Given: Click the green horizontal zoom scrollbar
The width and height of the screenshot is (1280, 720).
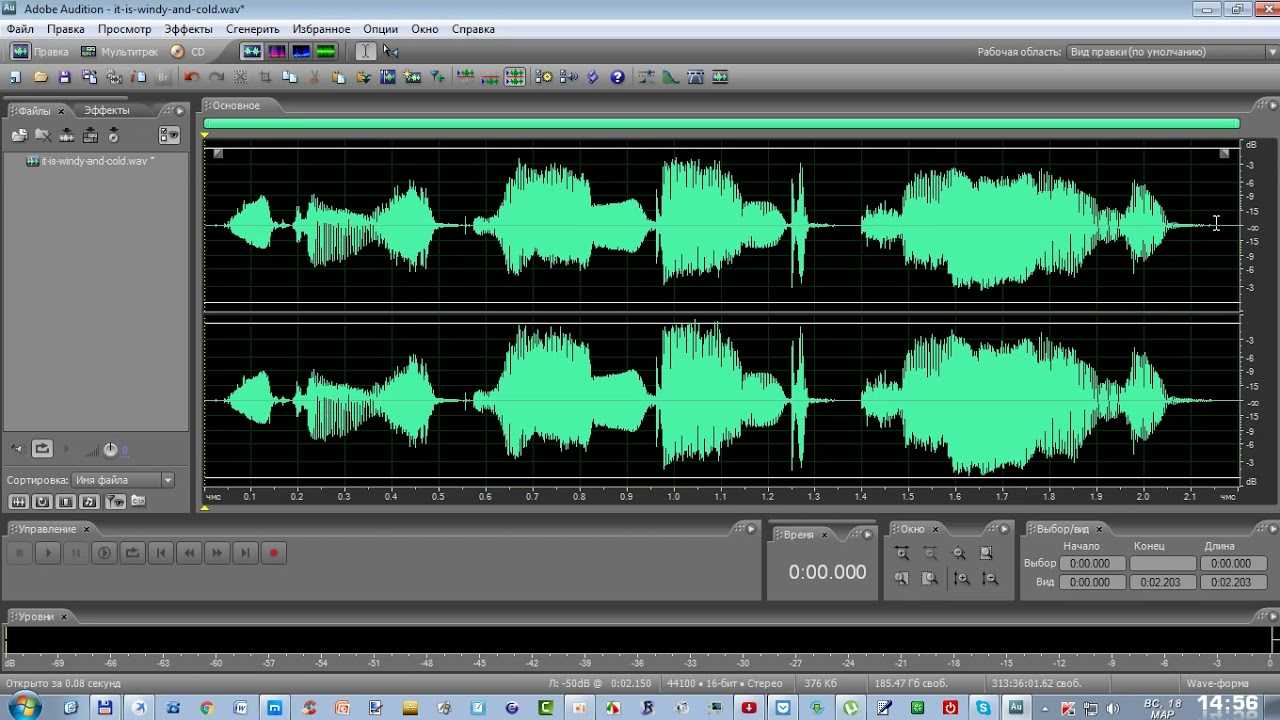Looking at the screenshot, I should click(721, 124).
